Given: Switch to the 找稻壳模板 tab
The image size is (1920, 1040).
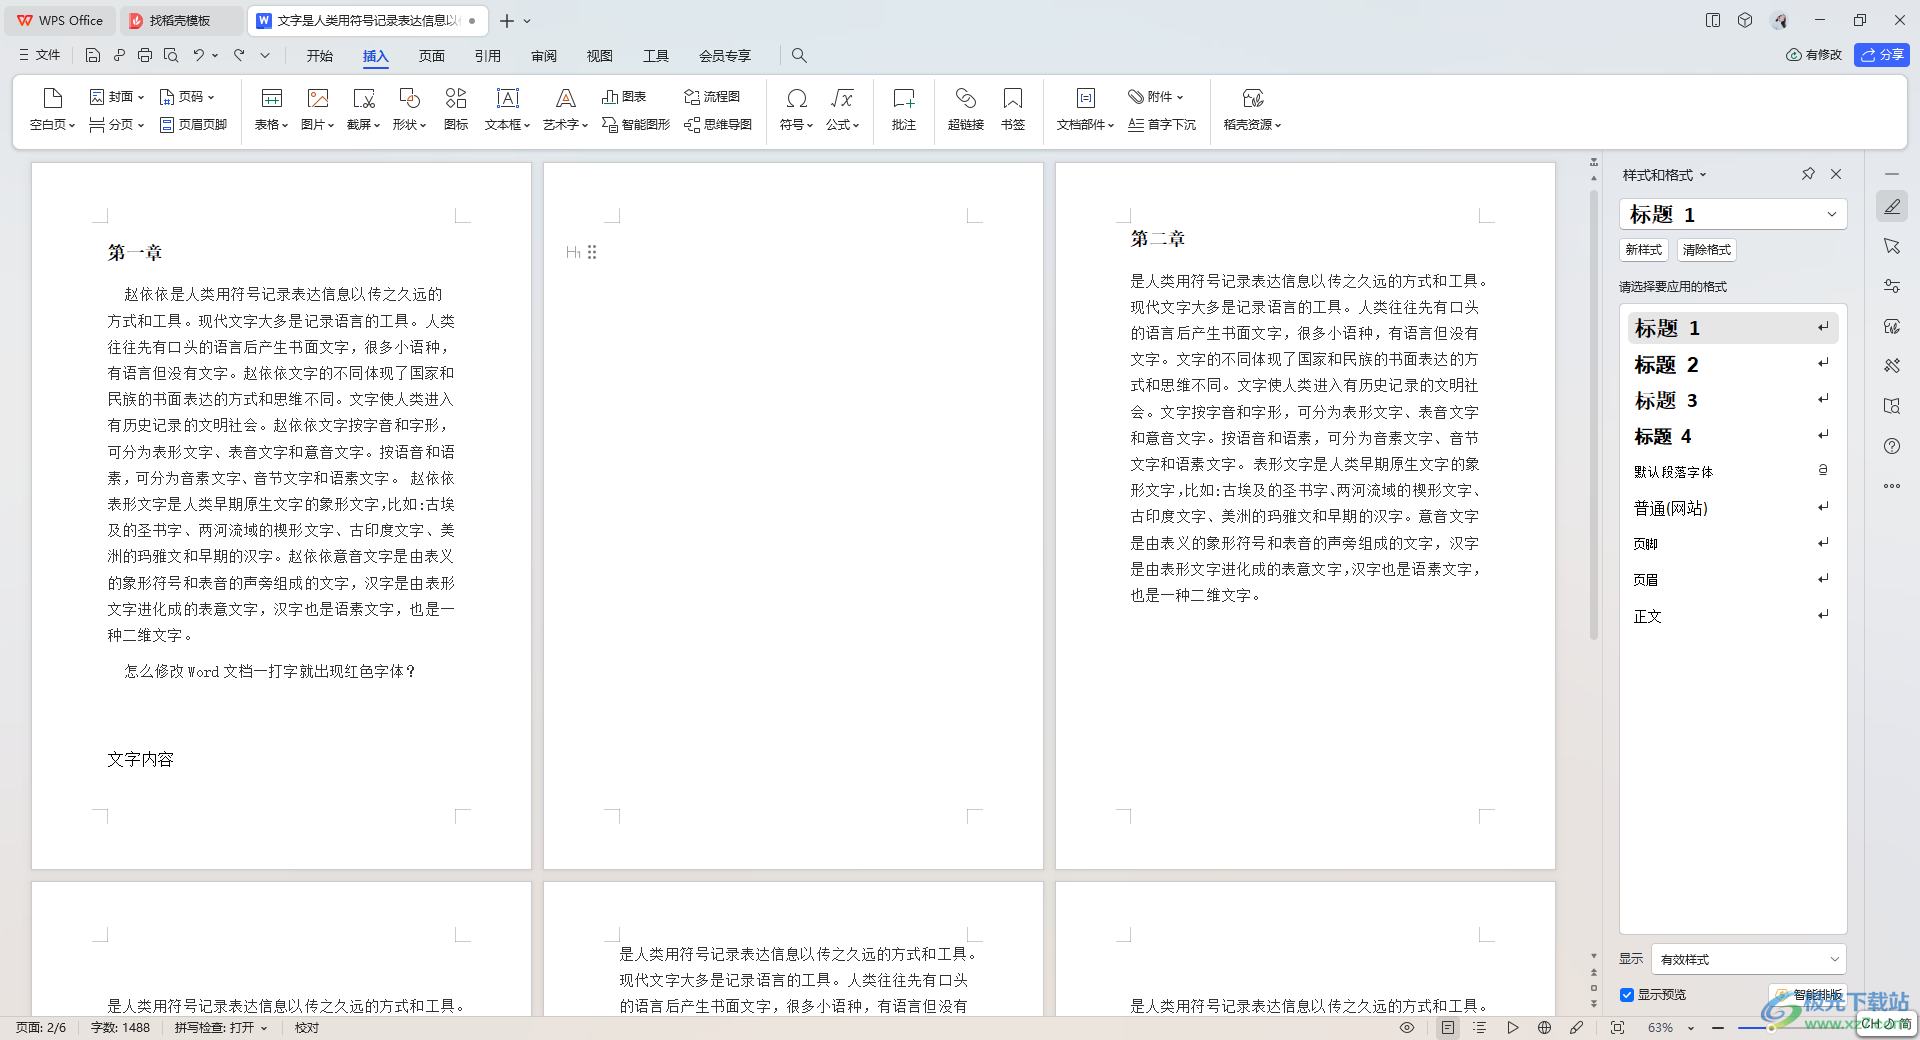Looking at the screenshot, I should coord(180,20).
